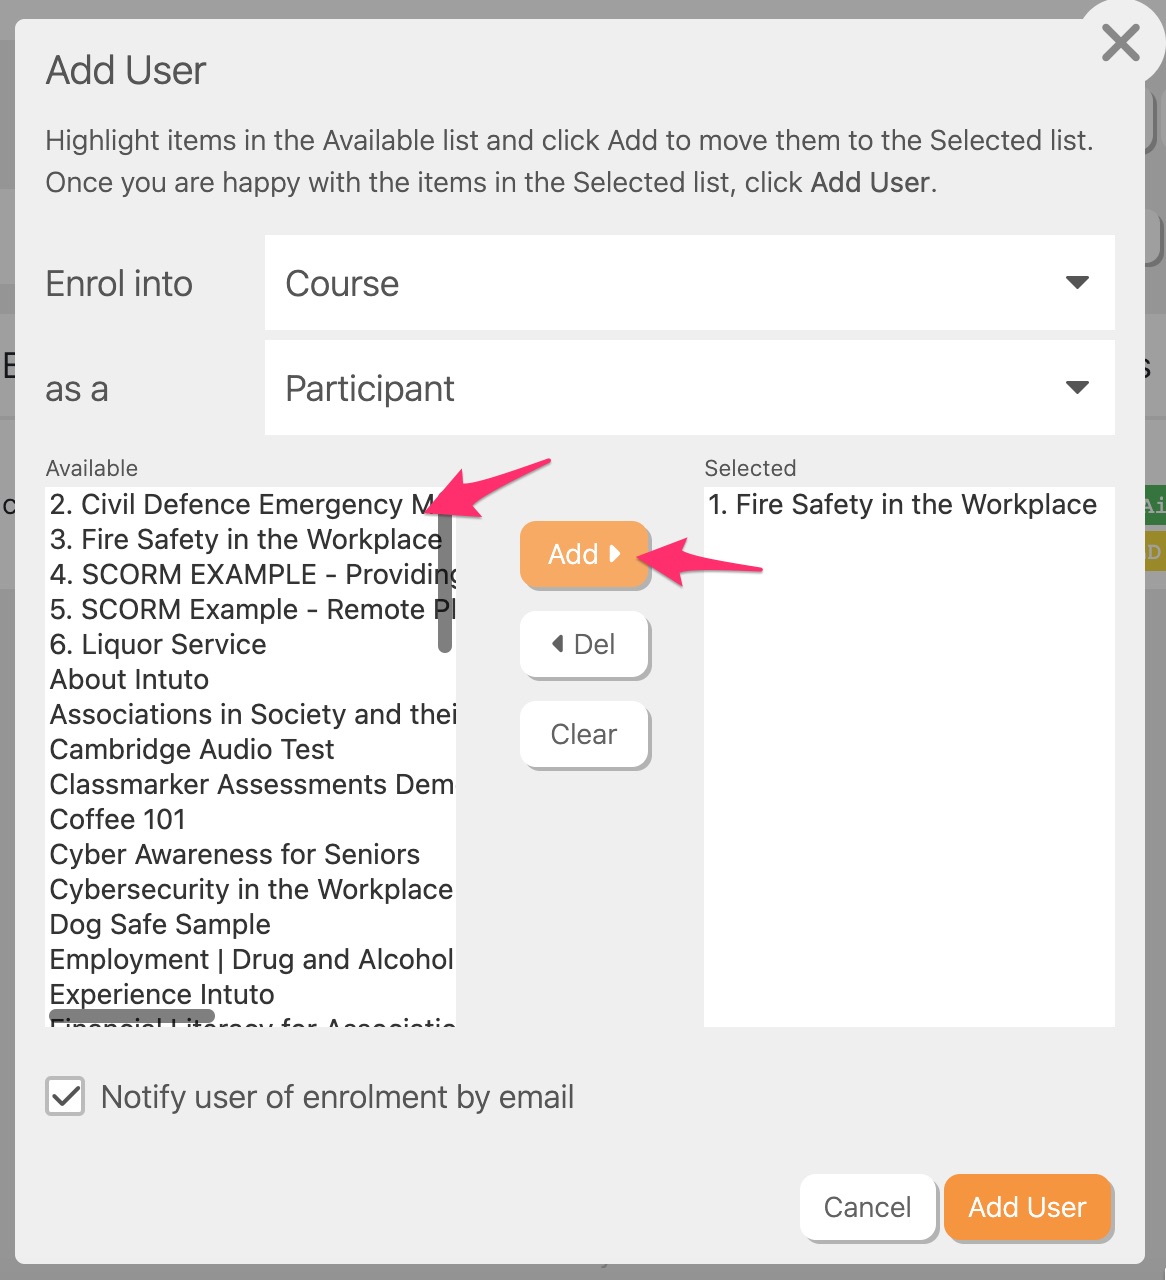This screenshot has width=1166, height=1280.
Task: Click the Del button
Action: click(584, 644)
